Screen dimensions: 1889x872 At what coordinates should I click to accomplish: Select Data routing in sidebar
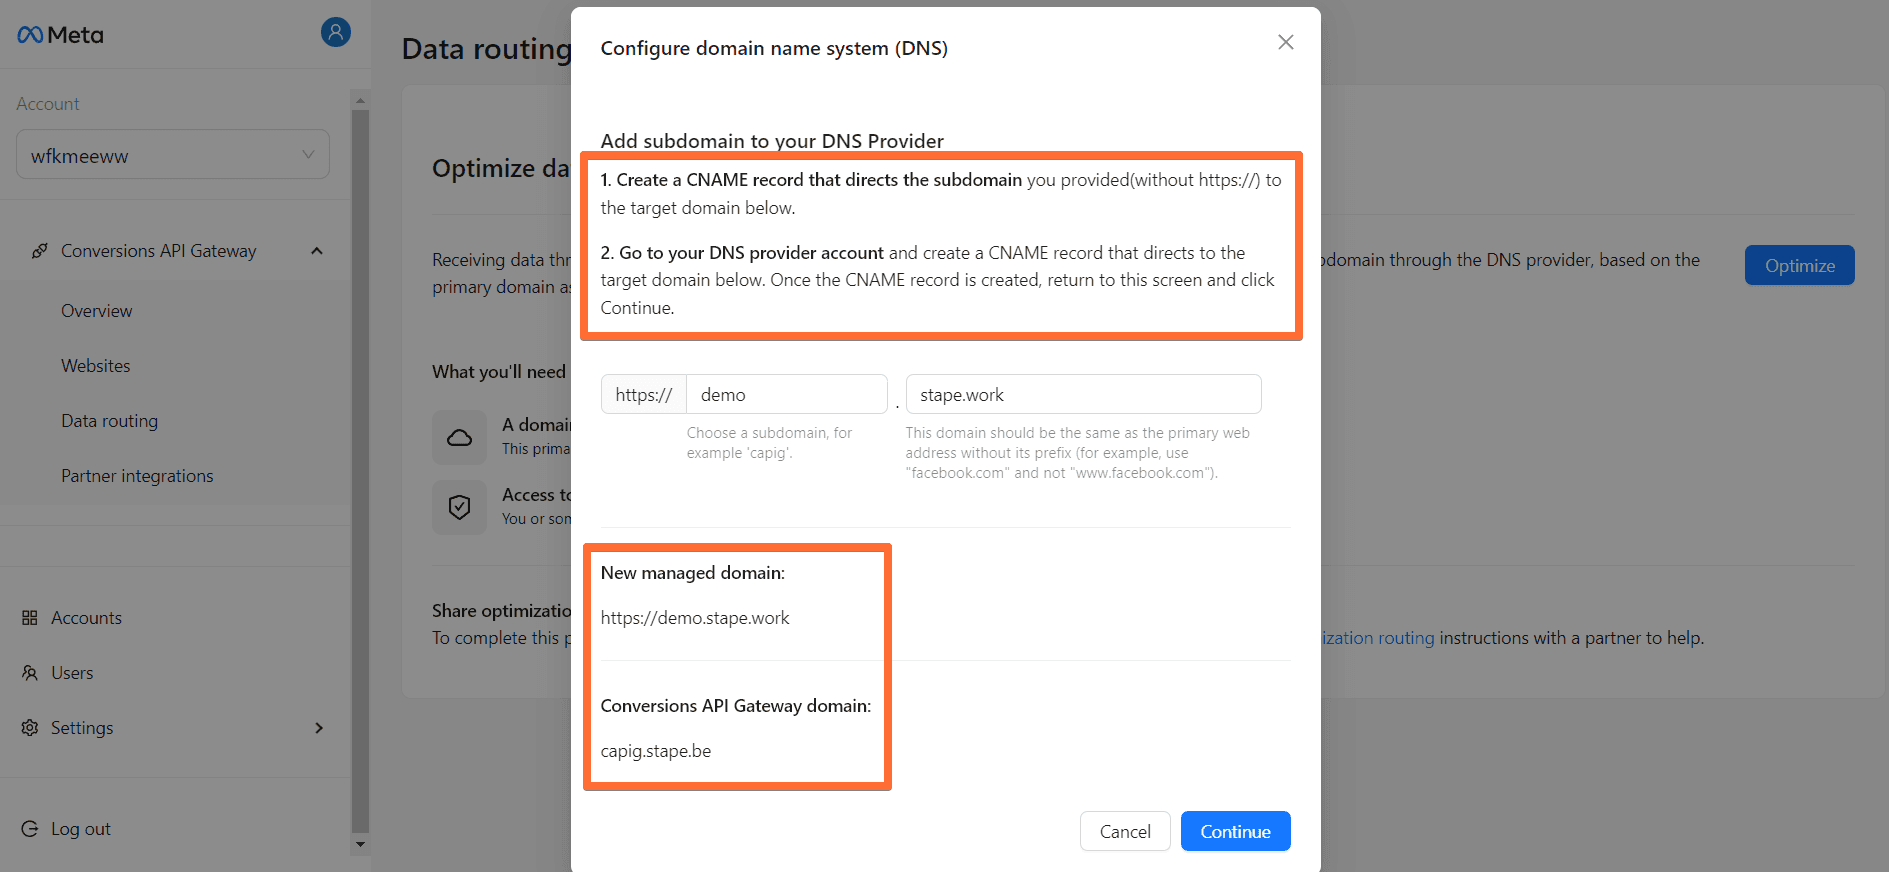(x=110, y=421)
